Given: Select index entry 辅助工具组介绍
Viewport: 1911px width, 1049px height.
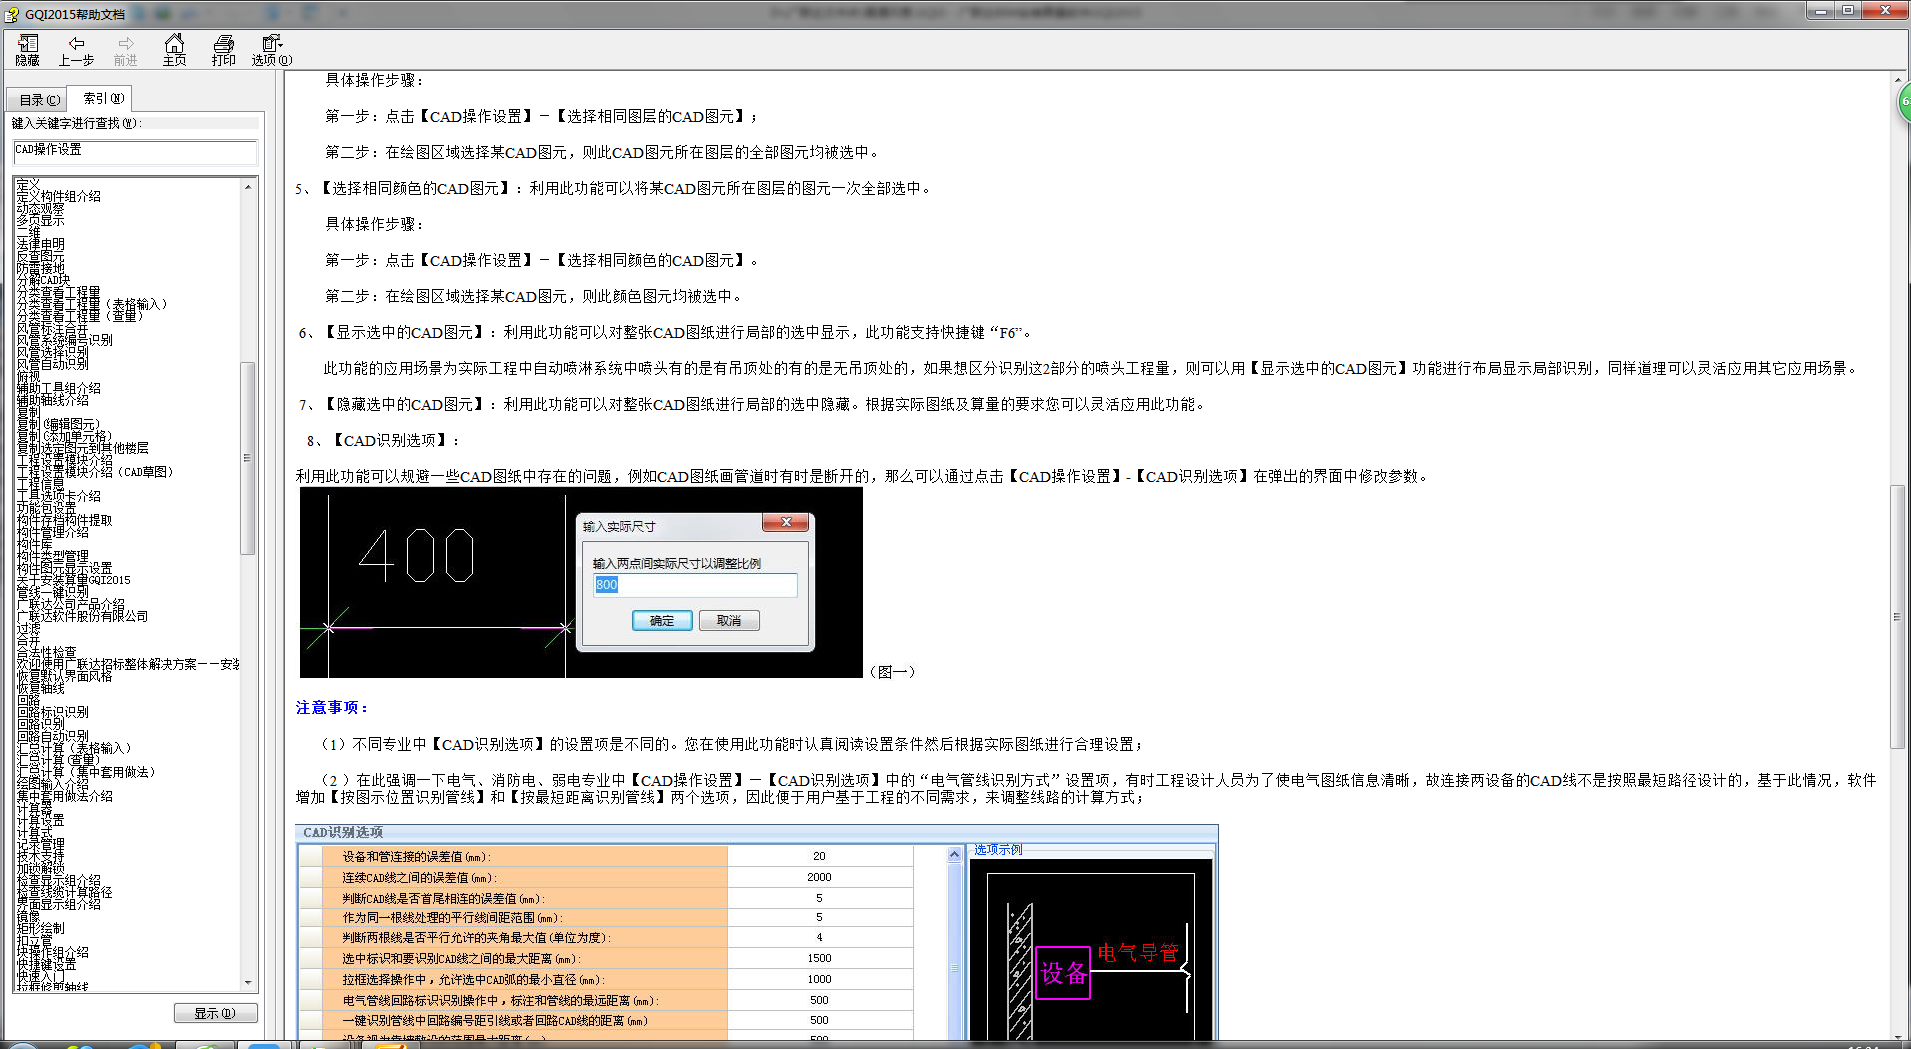Looking at the screenshot, I should tap(58, 388).
